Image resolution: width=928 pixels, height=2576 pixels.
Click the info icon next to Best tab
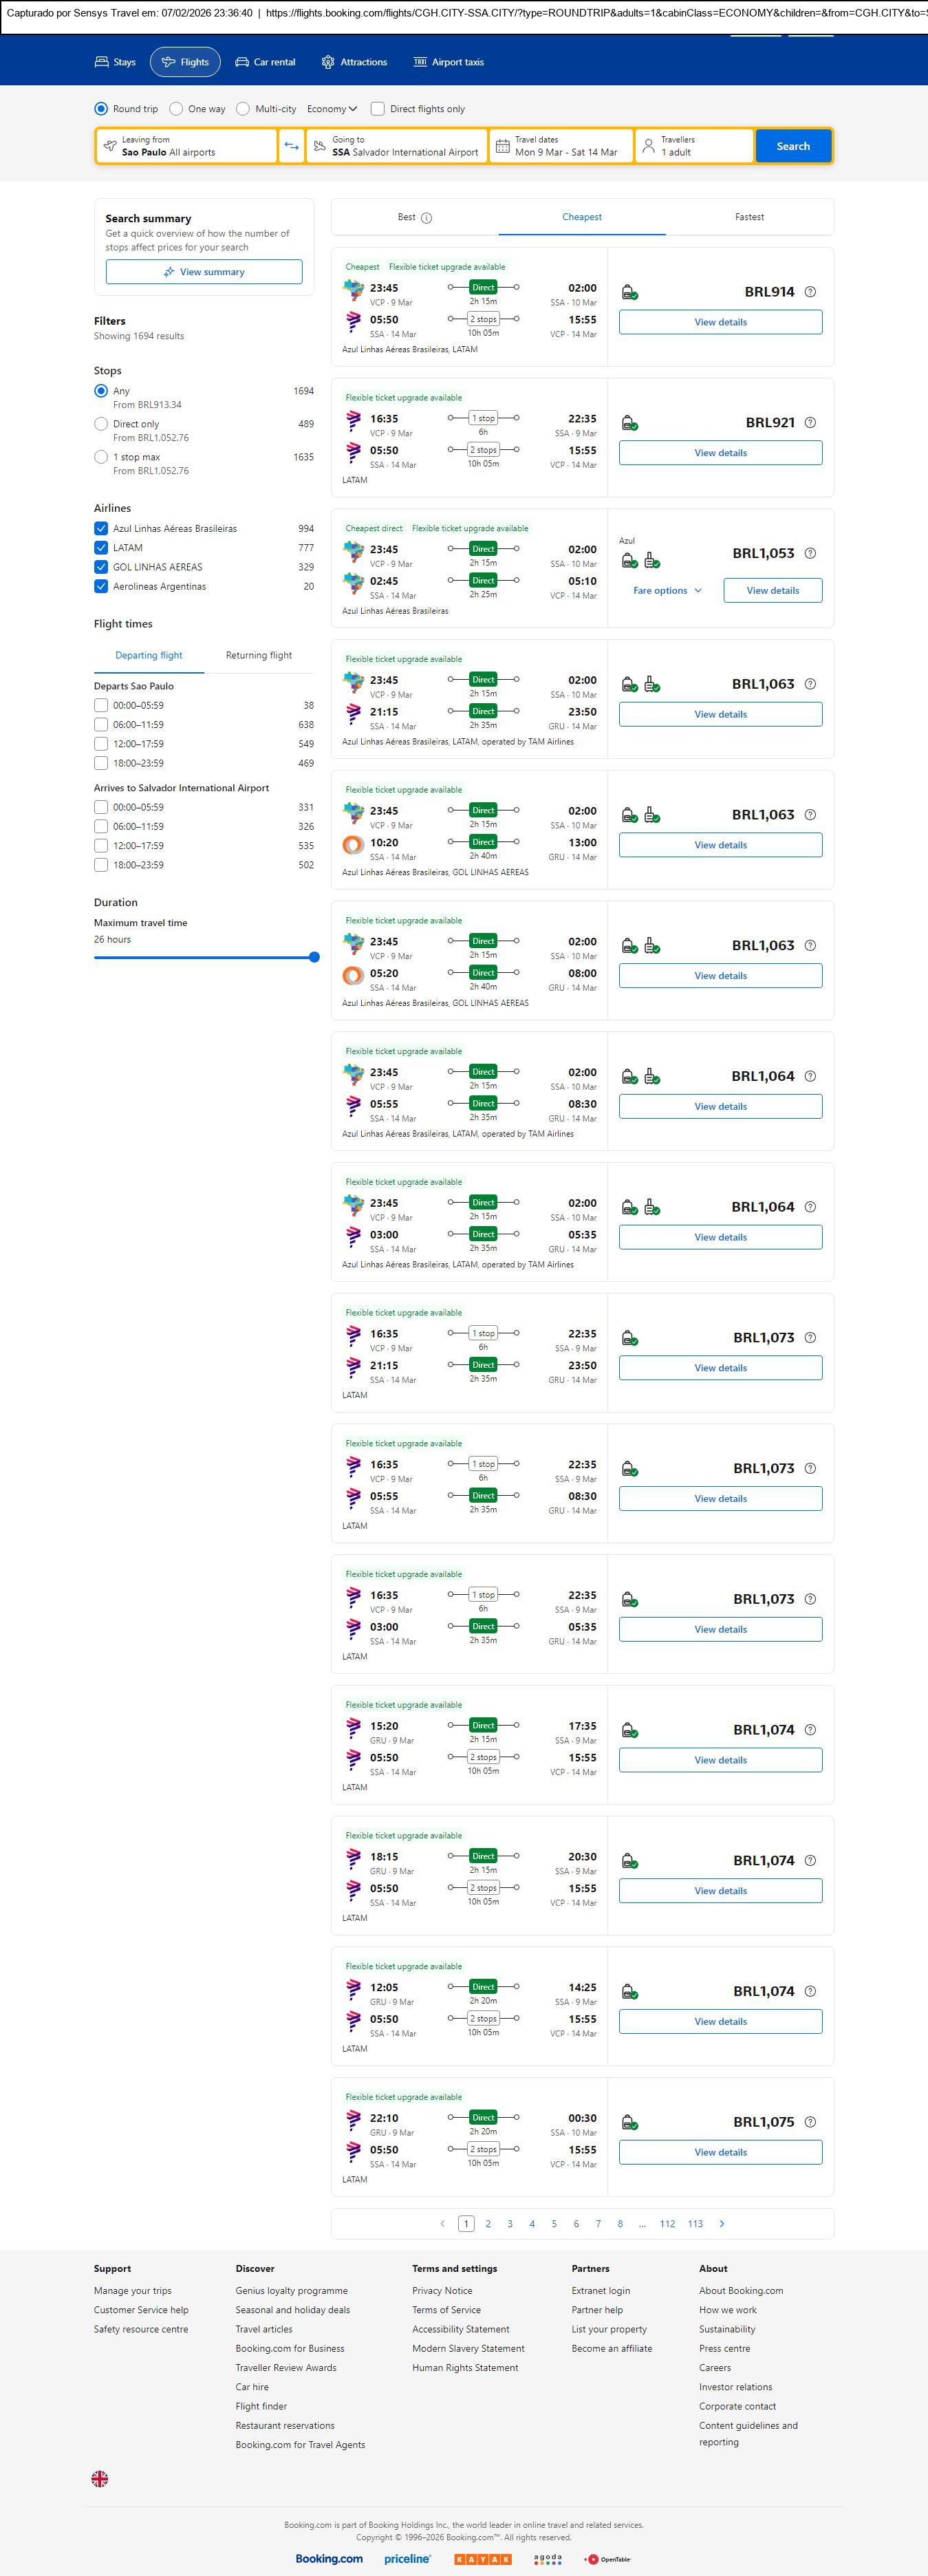coord(427,218)
